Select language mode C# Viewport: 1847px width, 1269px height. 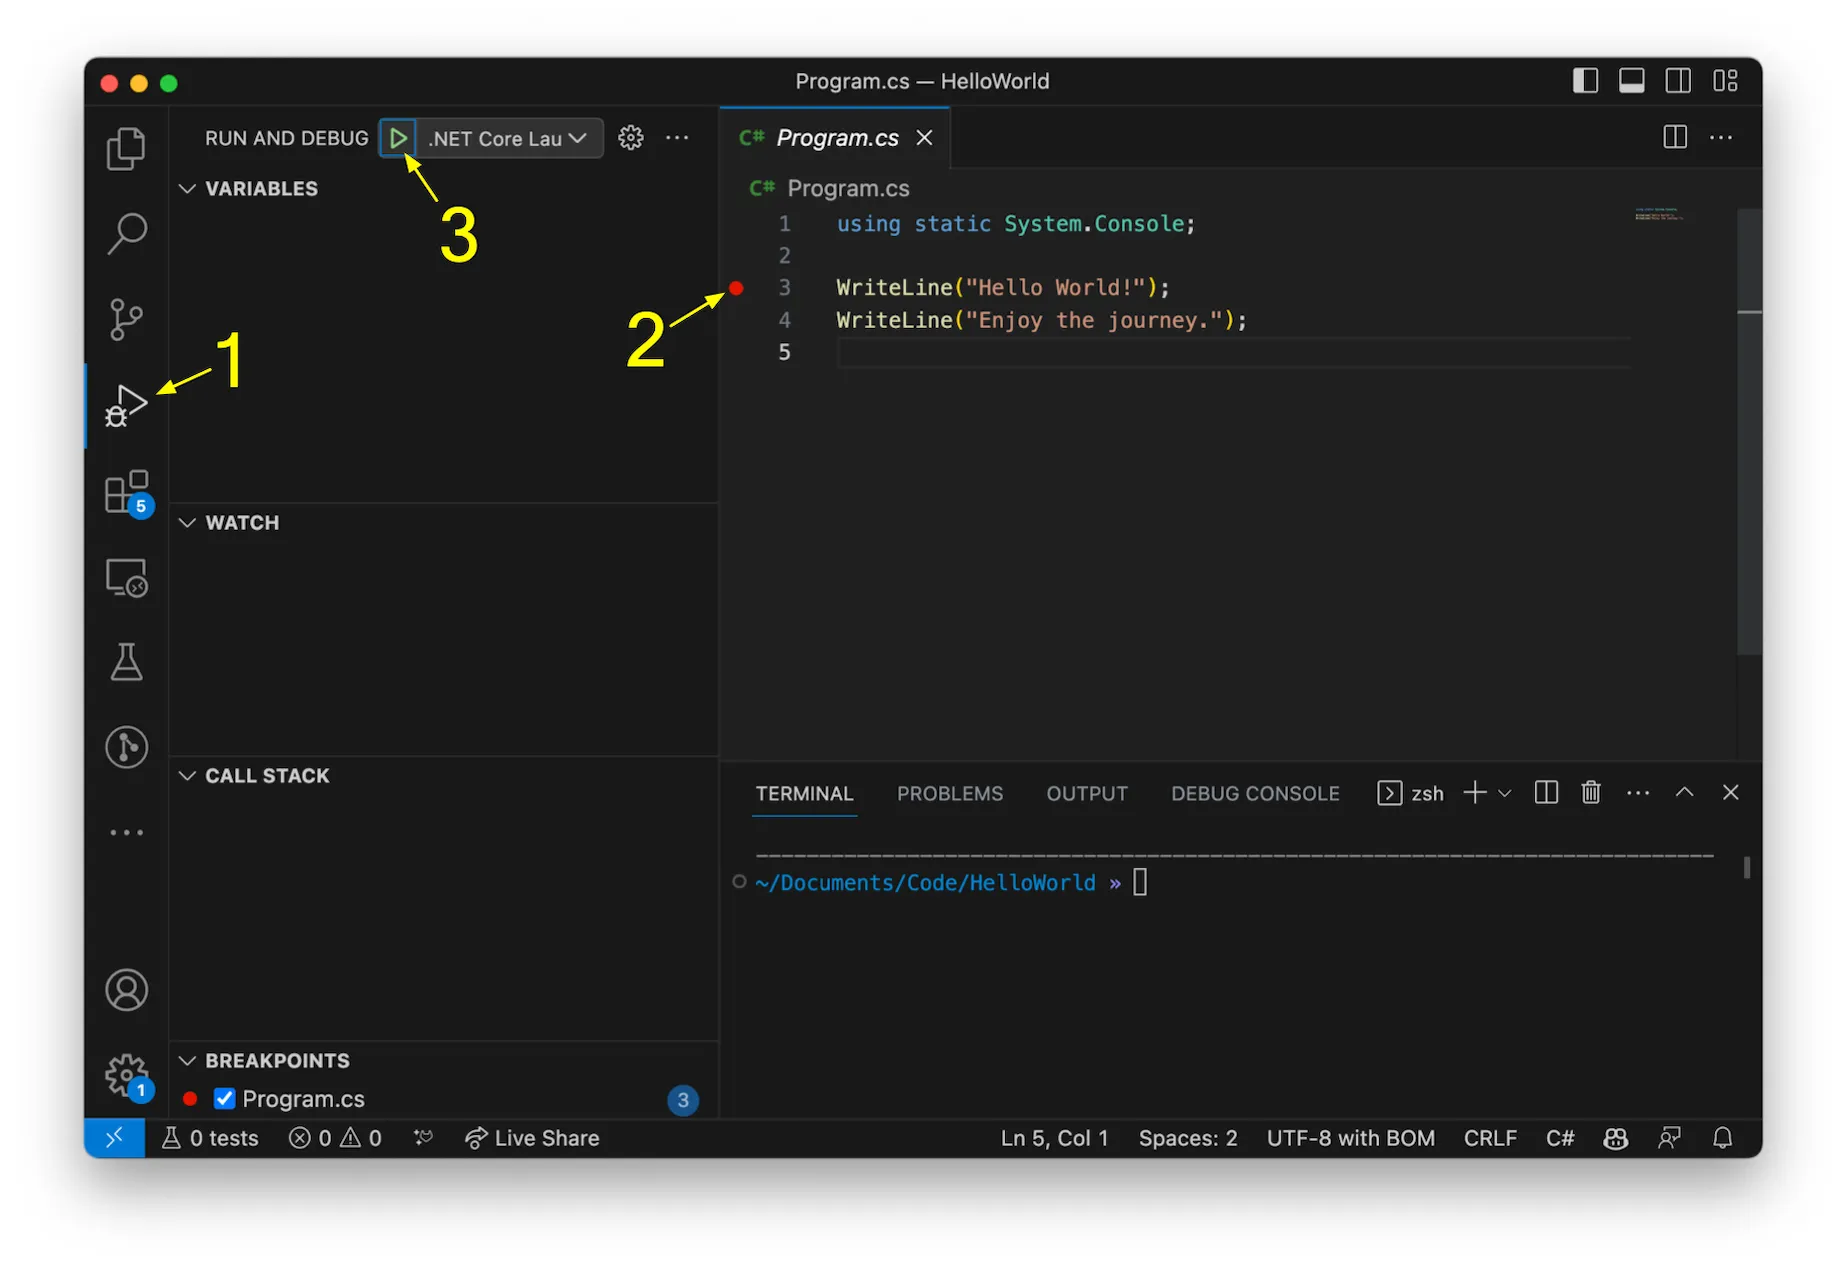1560,1138
